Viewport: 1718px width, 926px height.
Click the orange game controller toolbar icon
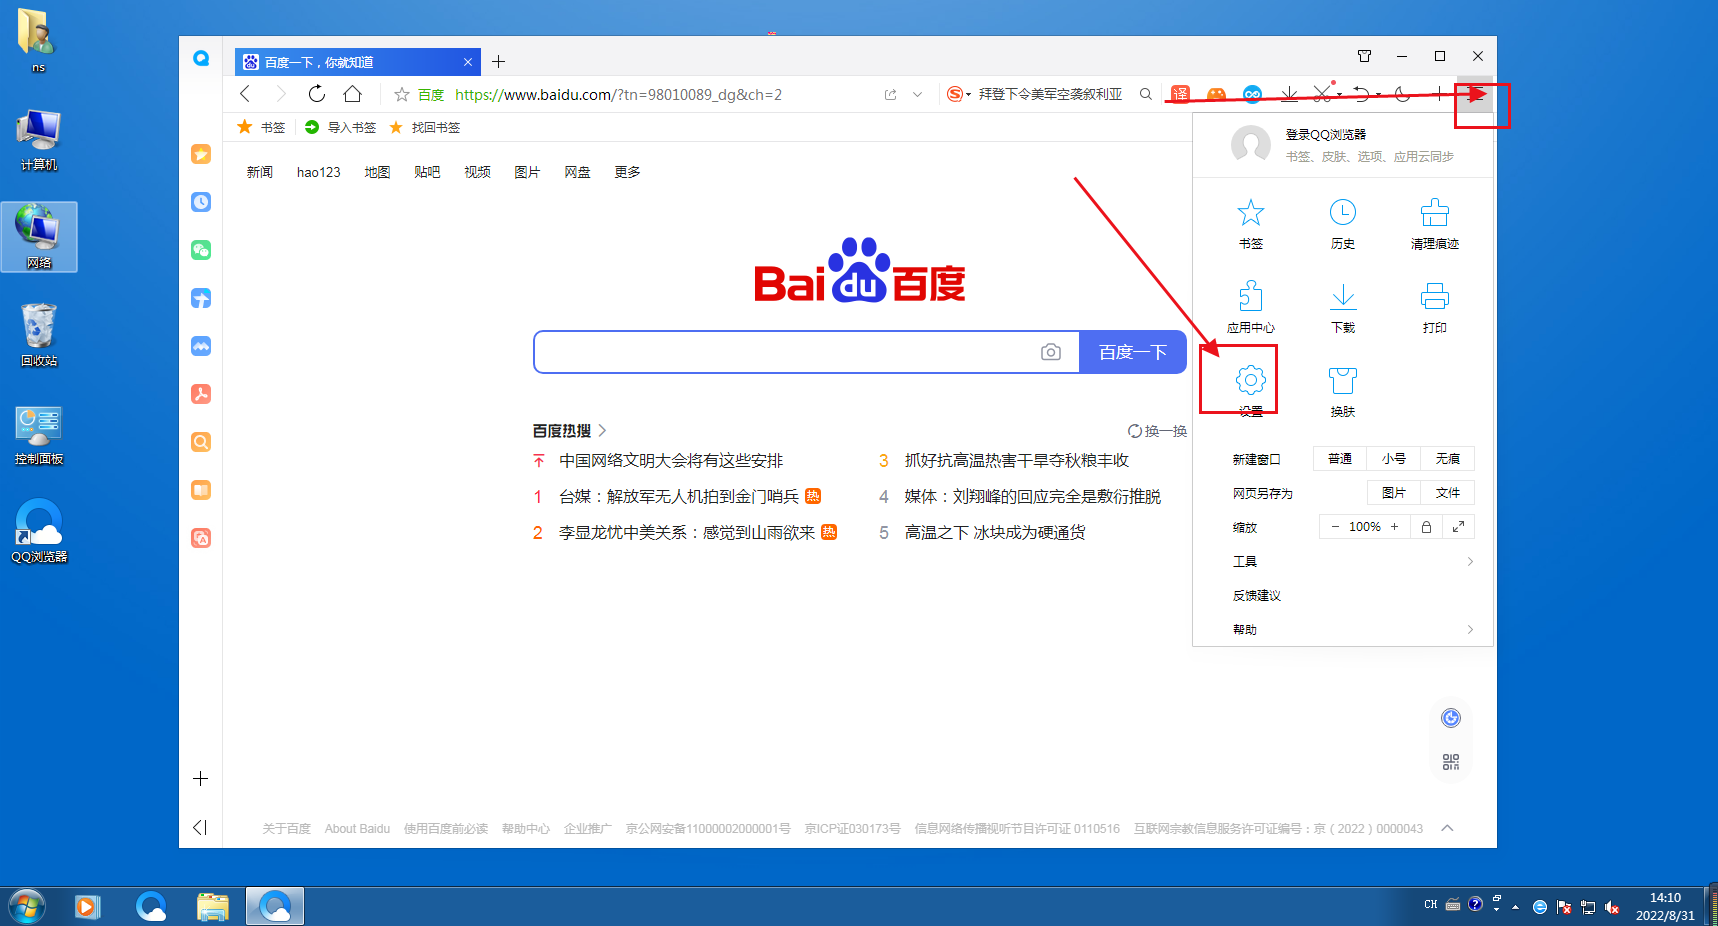(x=1216, y=94)
